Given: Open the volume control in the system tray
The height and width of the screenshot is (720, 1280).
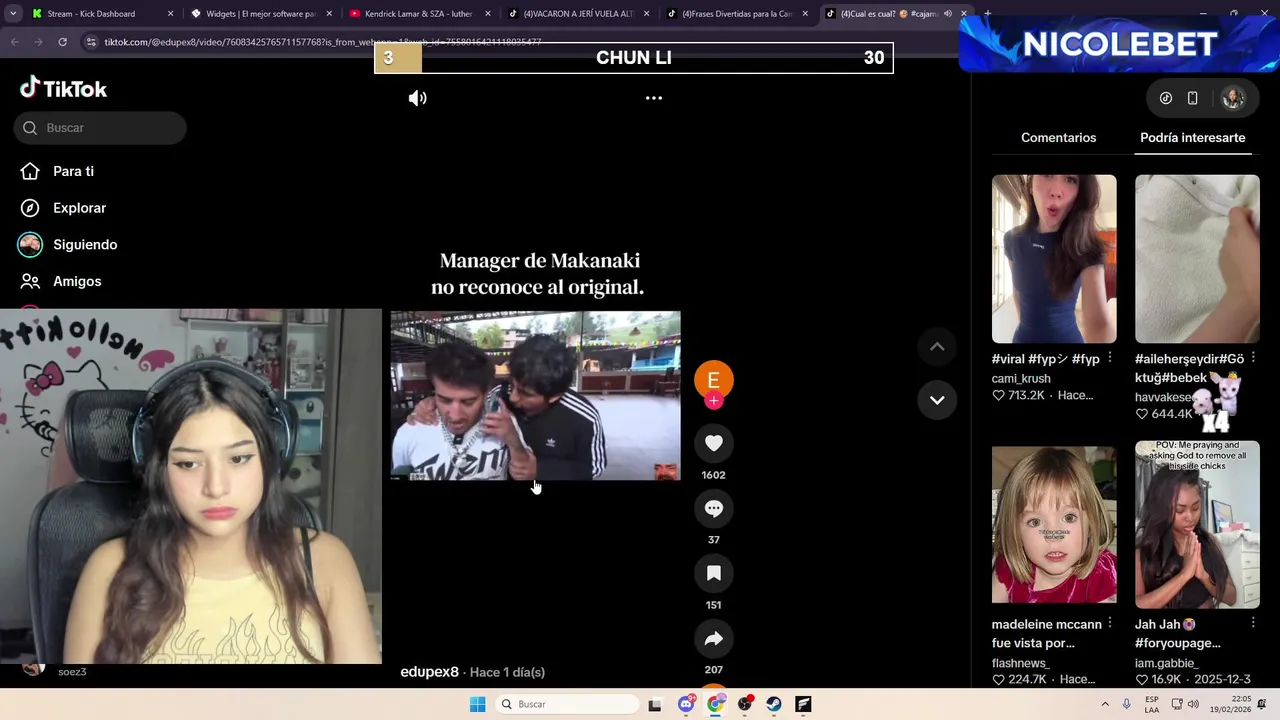Looking at the screenshot, I should point(1193,704).
